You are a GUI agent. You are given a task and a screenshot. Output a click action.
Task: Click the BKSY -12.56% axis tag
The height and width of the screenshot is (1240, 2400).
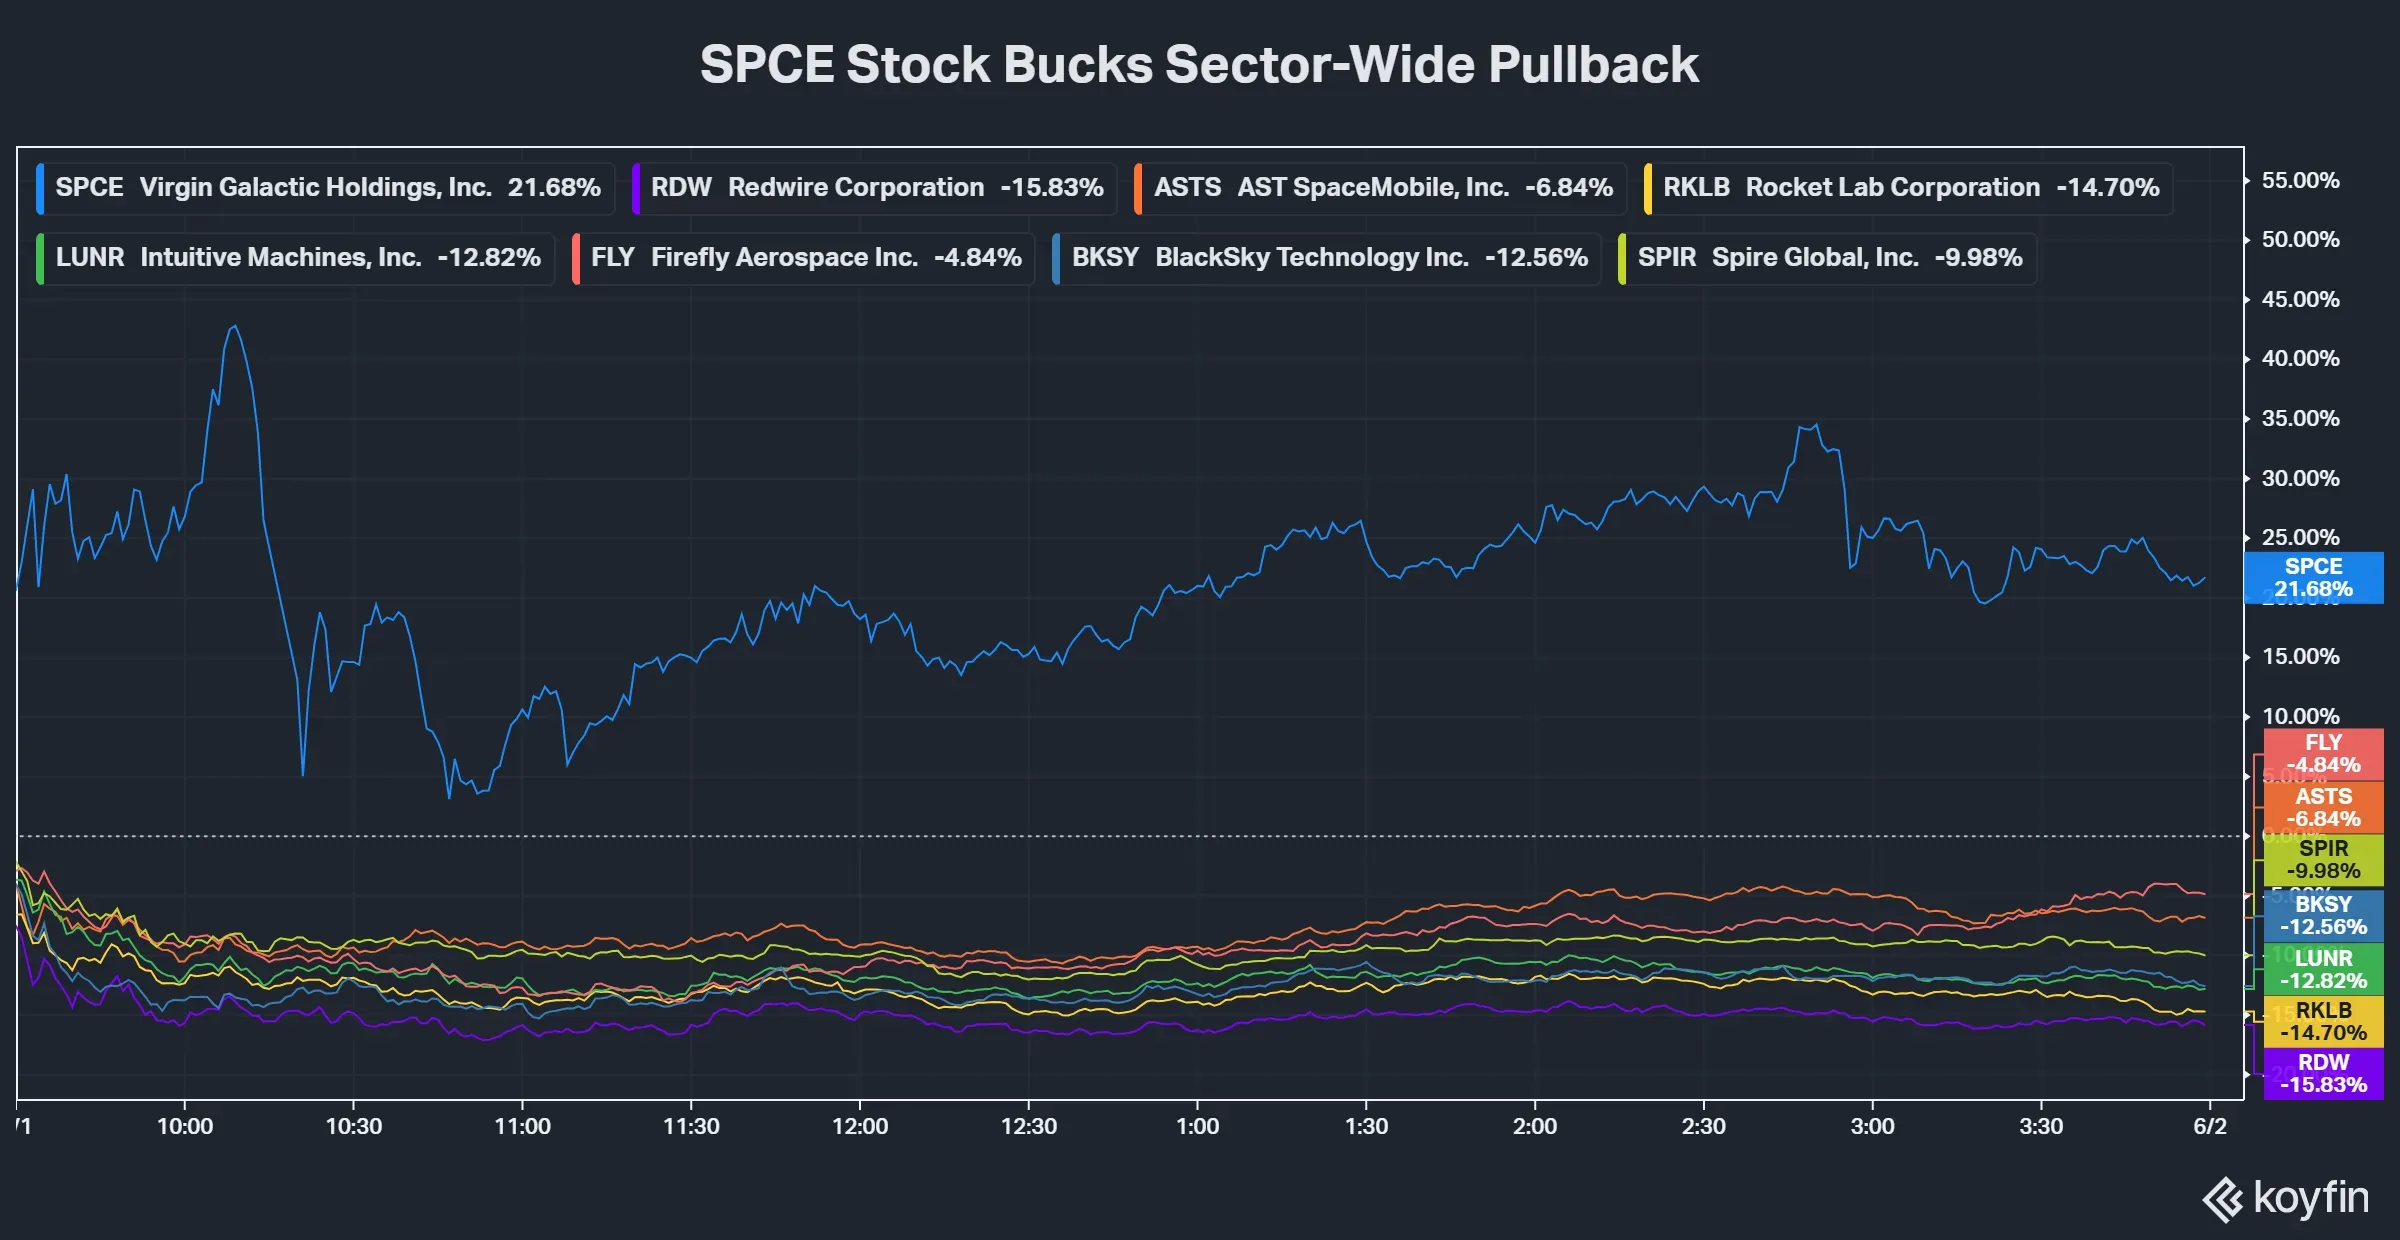(2323, 916)
